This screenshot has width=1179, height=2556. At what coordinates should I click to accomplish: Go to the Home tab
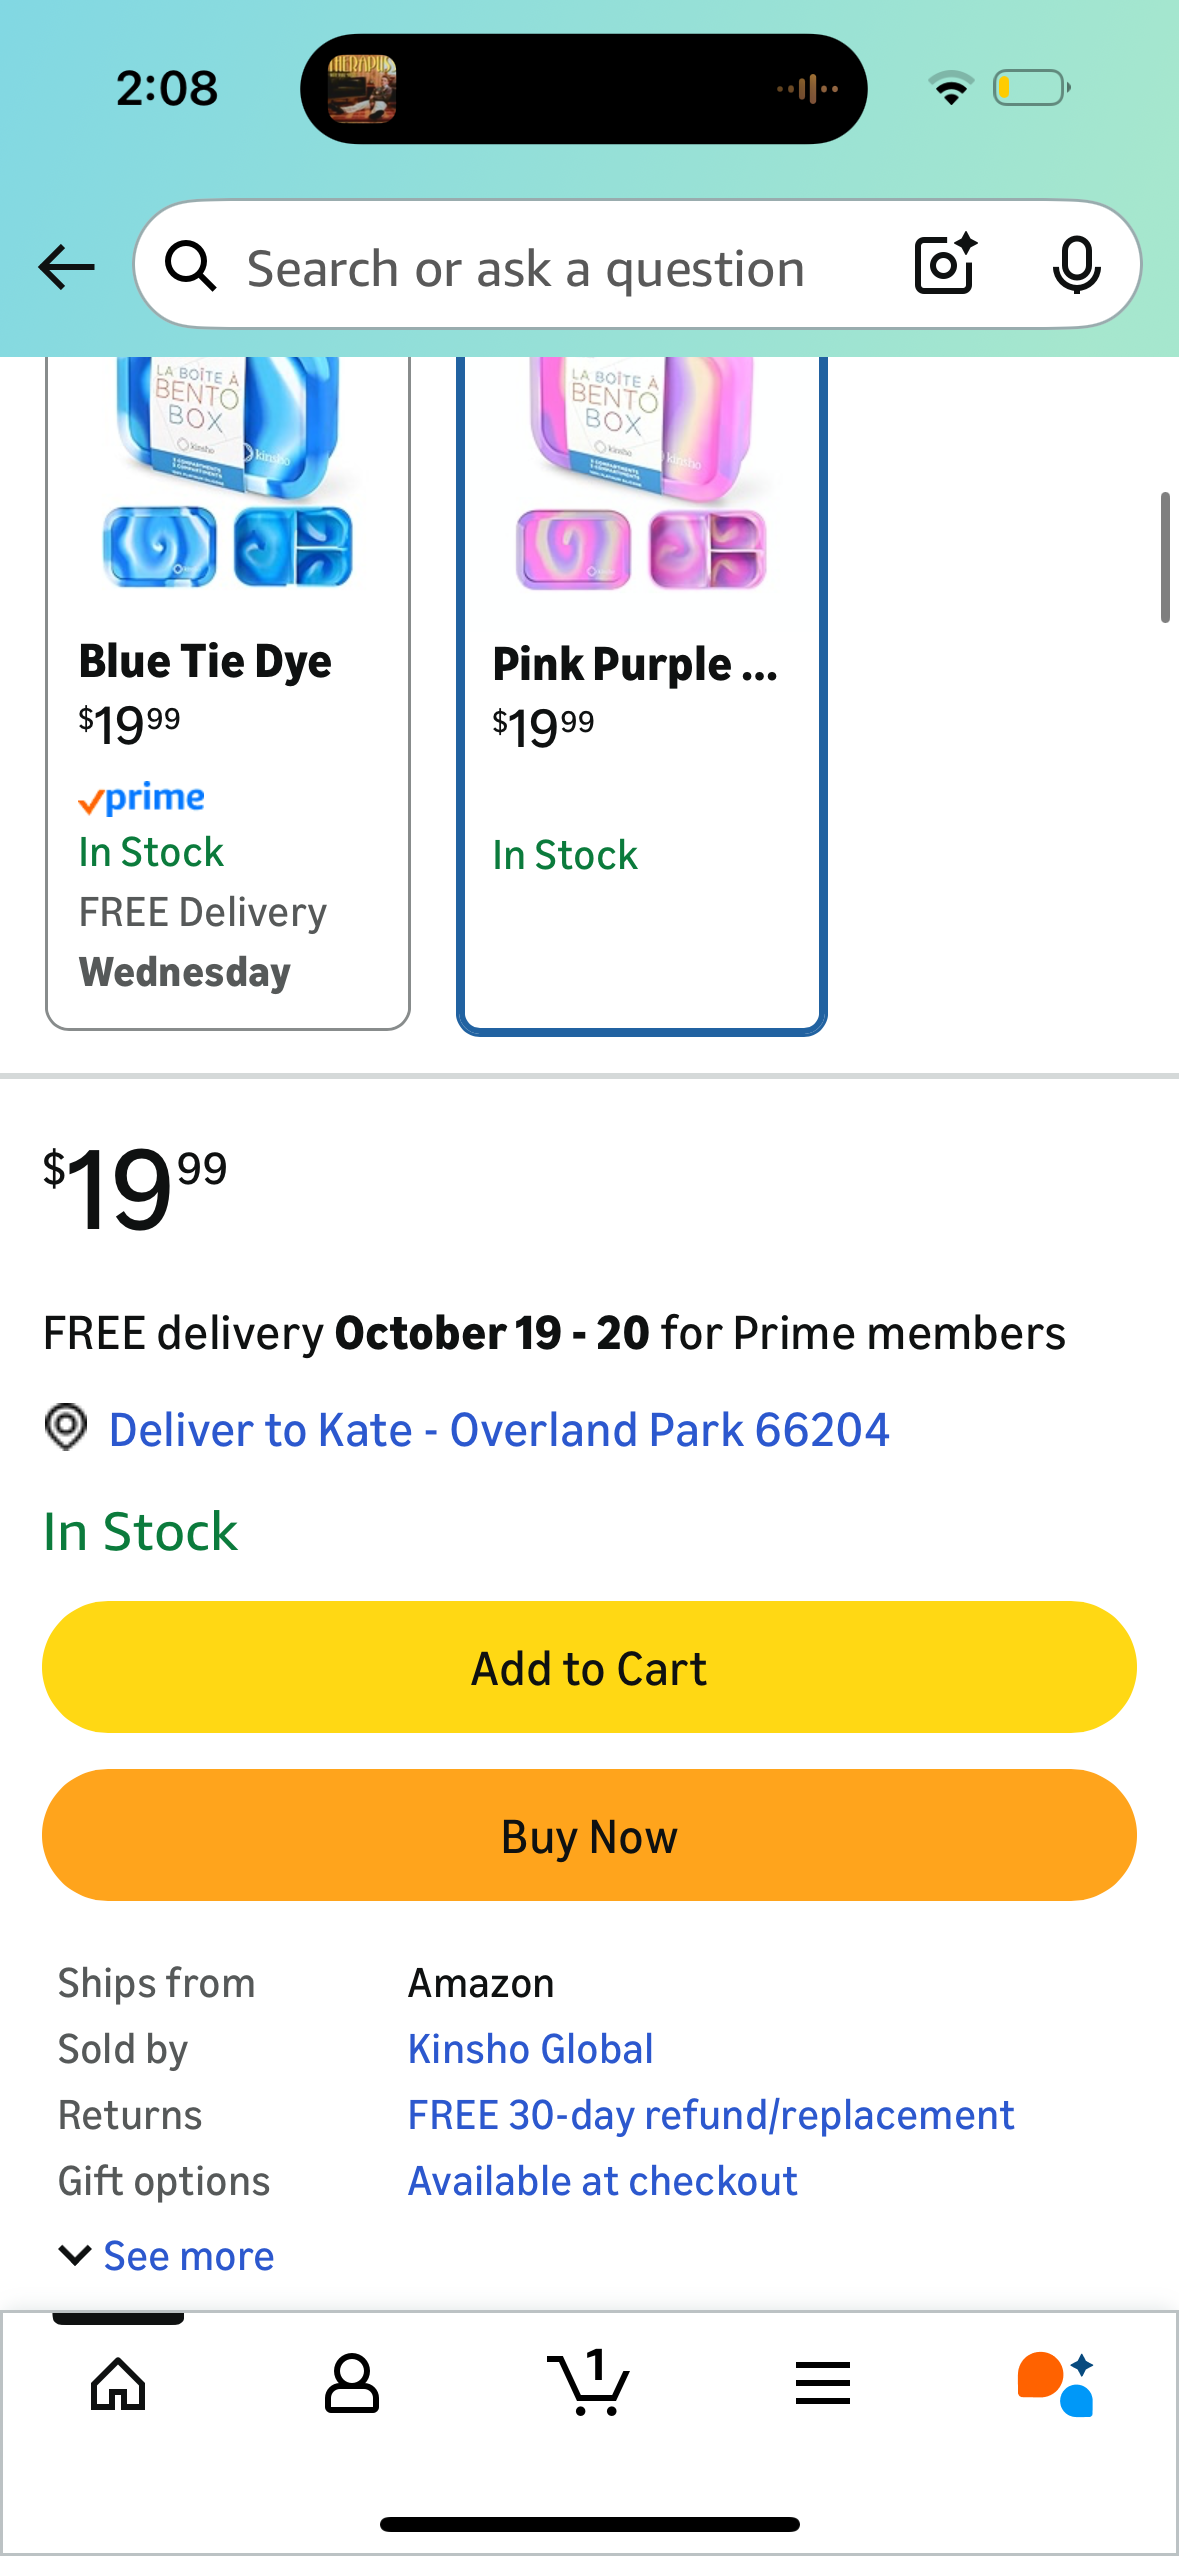click(118, 2384)
